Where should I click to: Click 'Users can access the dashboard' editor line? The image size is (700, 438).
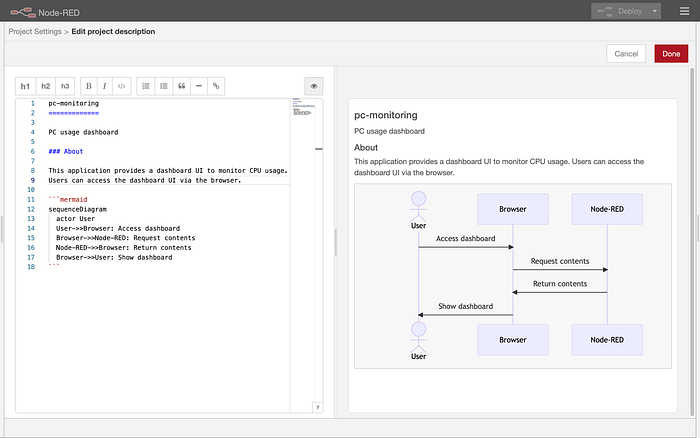point(145,180)
